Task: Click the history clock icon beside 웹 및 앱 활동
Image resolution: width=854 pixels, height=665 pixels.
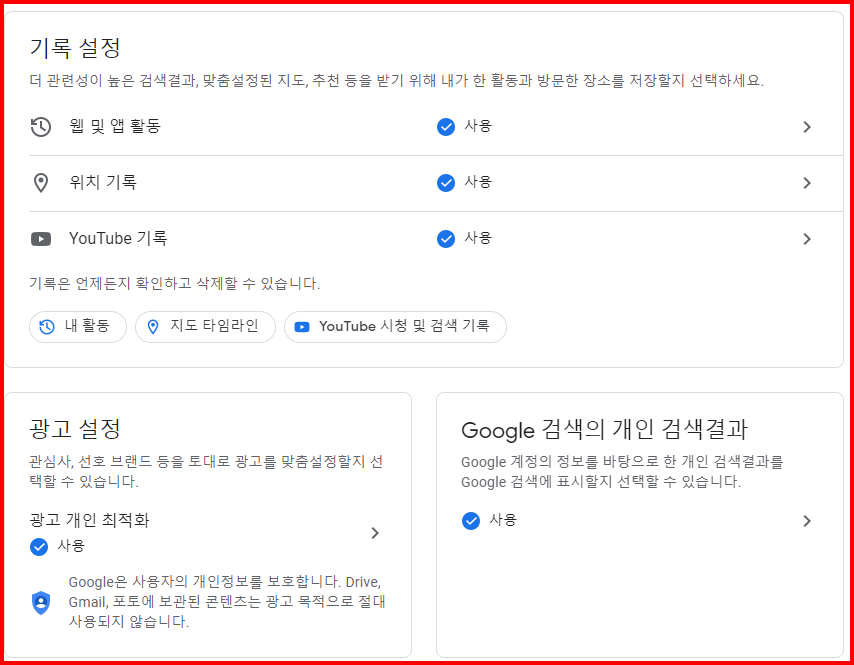Action: pos(41,127)
